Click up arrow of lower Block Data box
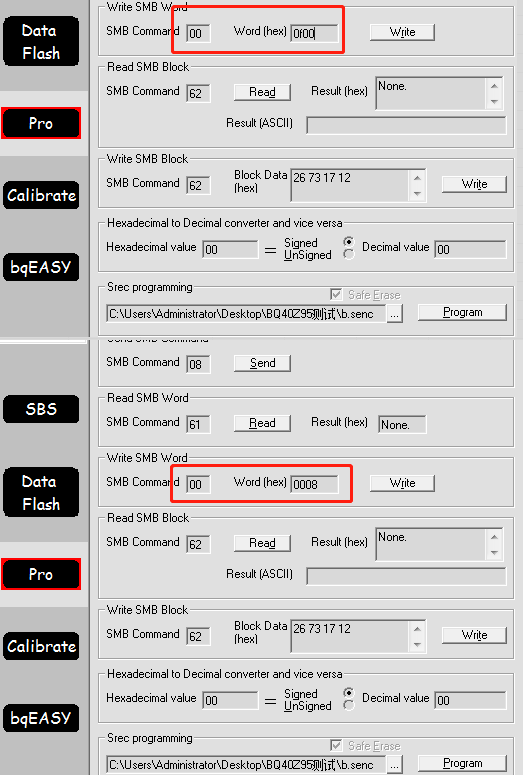The width and height of the screenshot is (523, 775). 417,629
